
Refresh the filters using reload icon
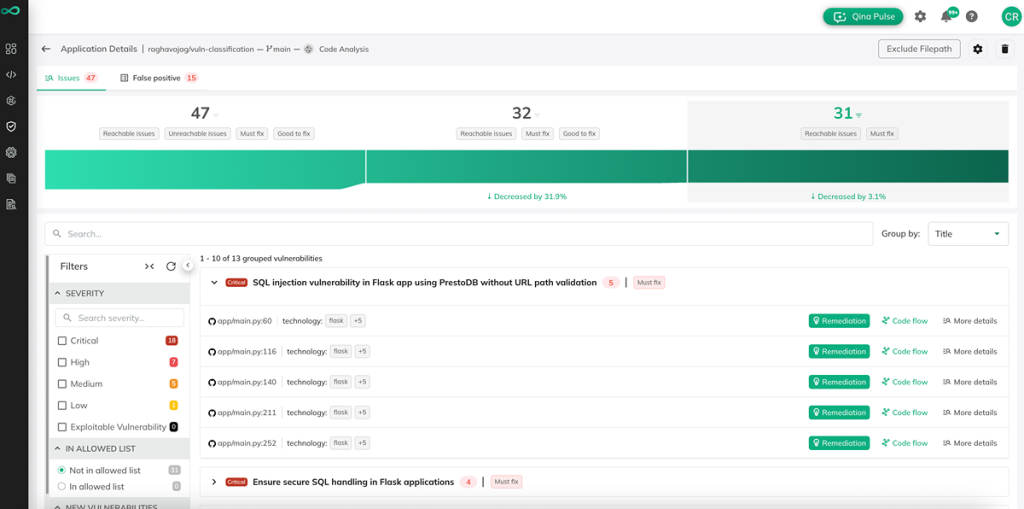click(x=171, y=266)
